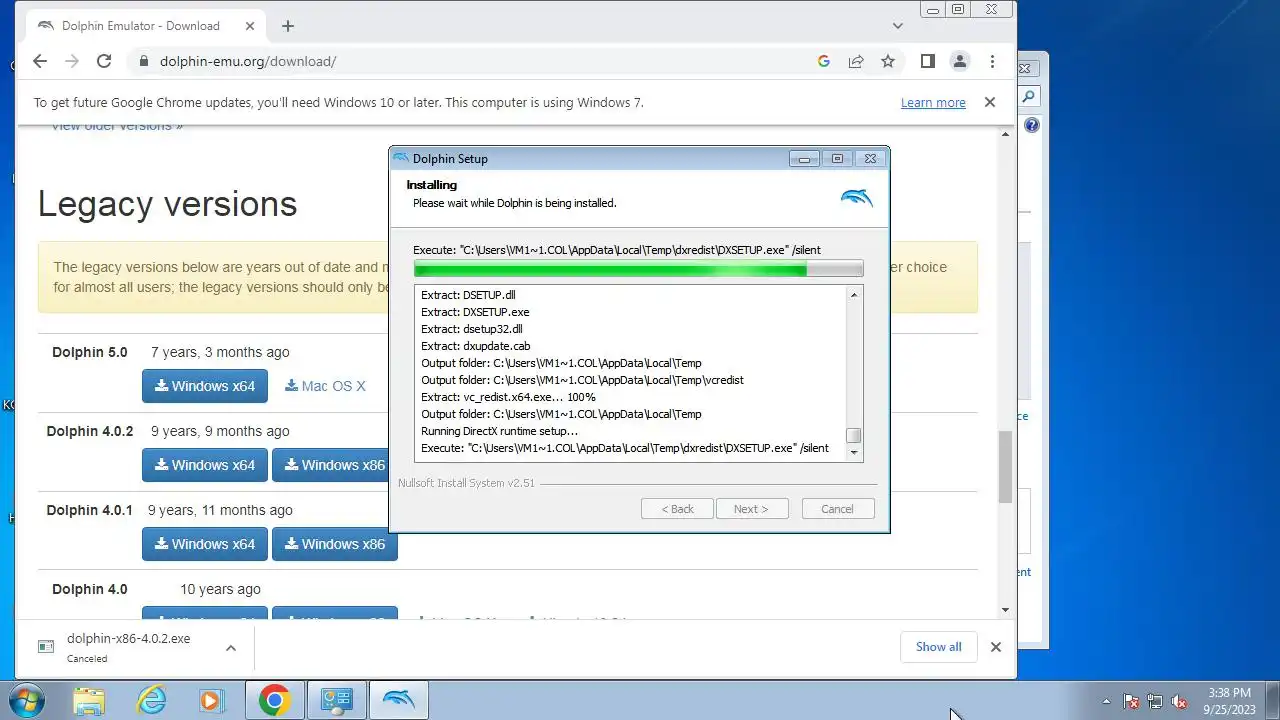Screen dimensions: 1280x720
Task: Download Dolphin 5.0 Windows x64
Action: tap(205, 386)
